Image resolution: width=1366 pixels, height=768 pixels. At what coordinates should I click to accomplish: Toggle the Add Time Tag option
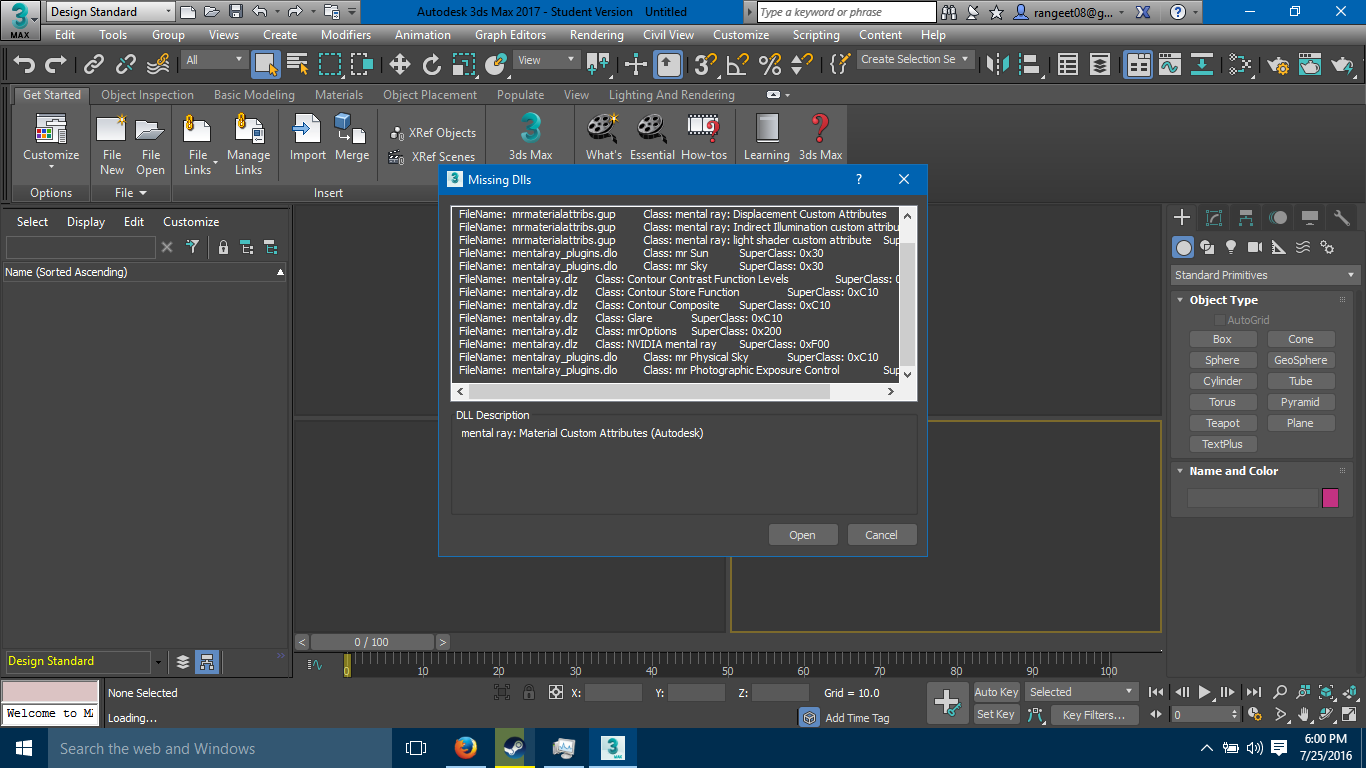coord(845,717)
